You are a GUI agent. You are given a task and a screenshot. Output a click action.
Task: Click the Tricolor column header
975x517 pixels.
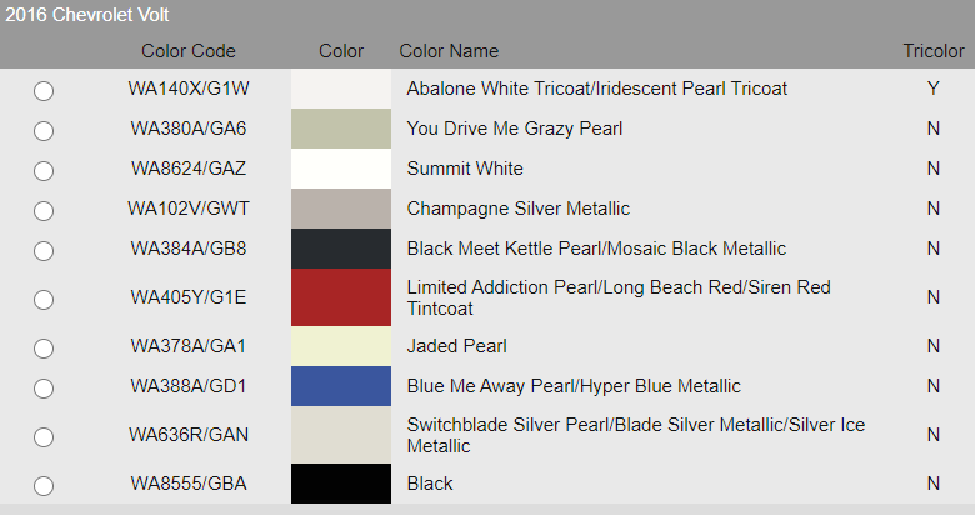(934, 51)
